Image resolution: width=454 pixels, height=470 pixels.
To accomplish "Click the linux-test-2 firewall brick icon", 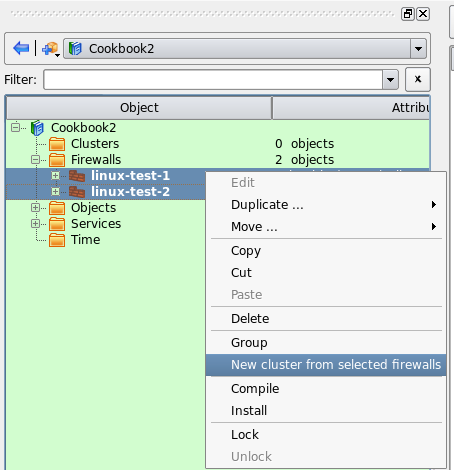I will pyautogui.click(x=77, y=192).
